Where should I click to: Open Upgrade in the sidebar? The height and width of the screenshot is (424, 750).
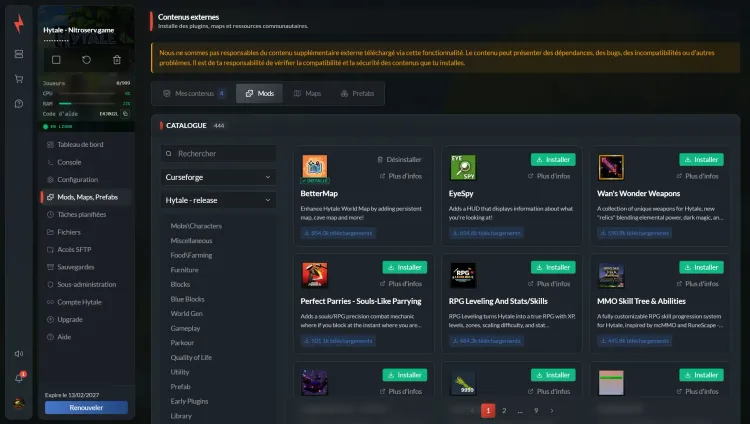pyautogui.click(x=86, y=319)
